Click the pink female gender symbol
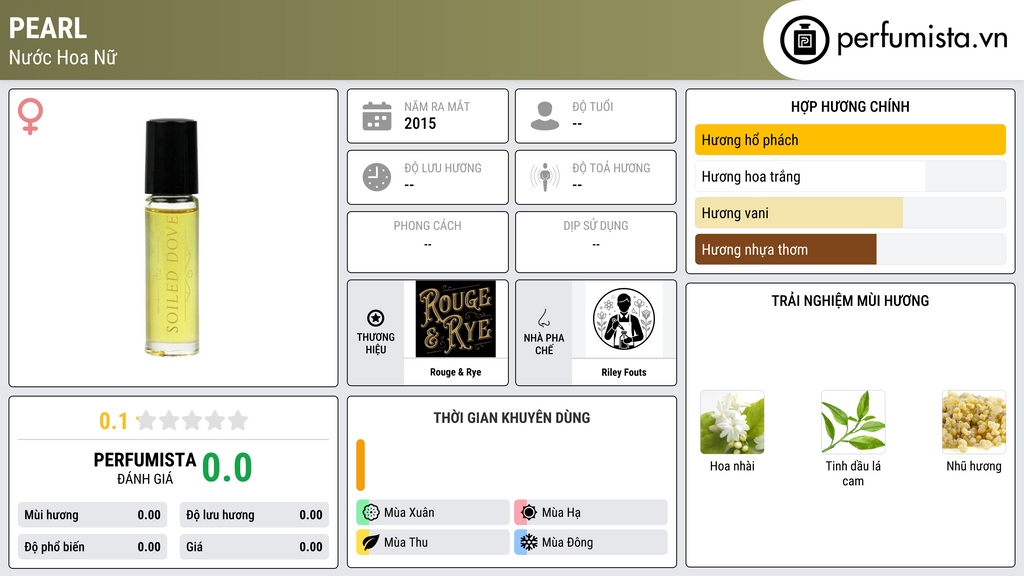This screenshot has width=1024, height=576. pos(30,116)
